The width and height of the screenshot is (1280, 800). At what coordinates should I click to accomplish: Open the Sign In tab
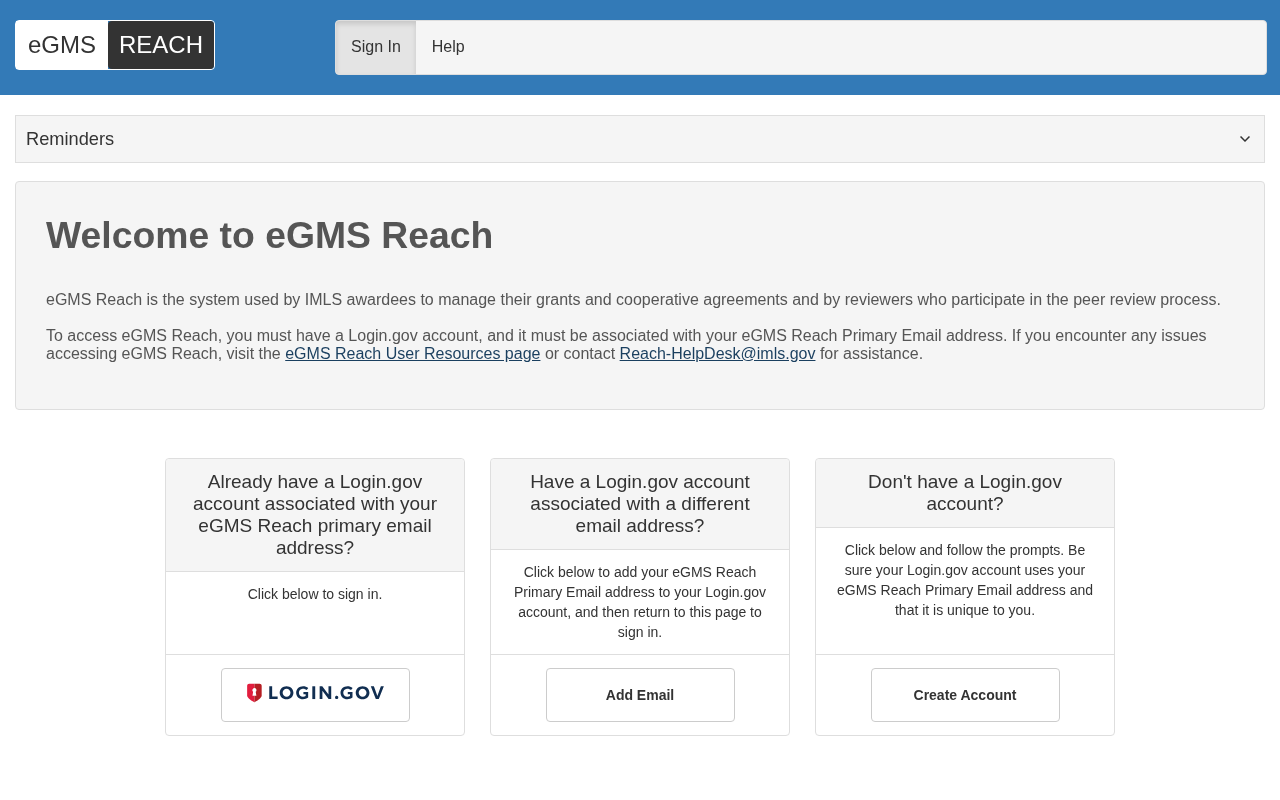tap(376, 47)
